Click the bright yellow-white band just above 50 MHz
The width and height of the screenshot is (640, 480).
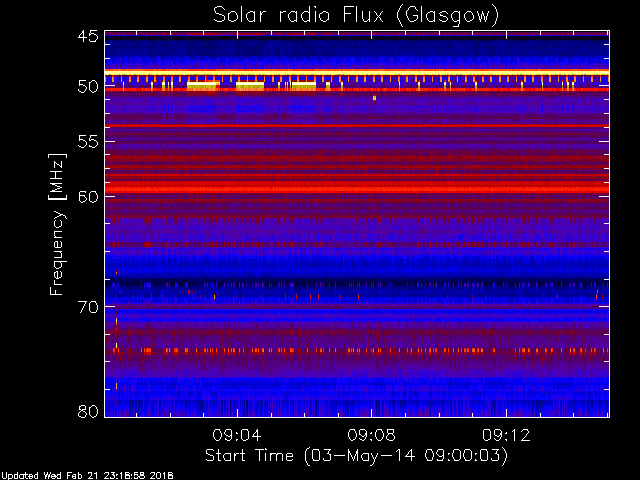pos(357,73)
